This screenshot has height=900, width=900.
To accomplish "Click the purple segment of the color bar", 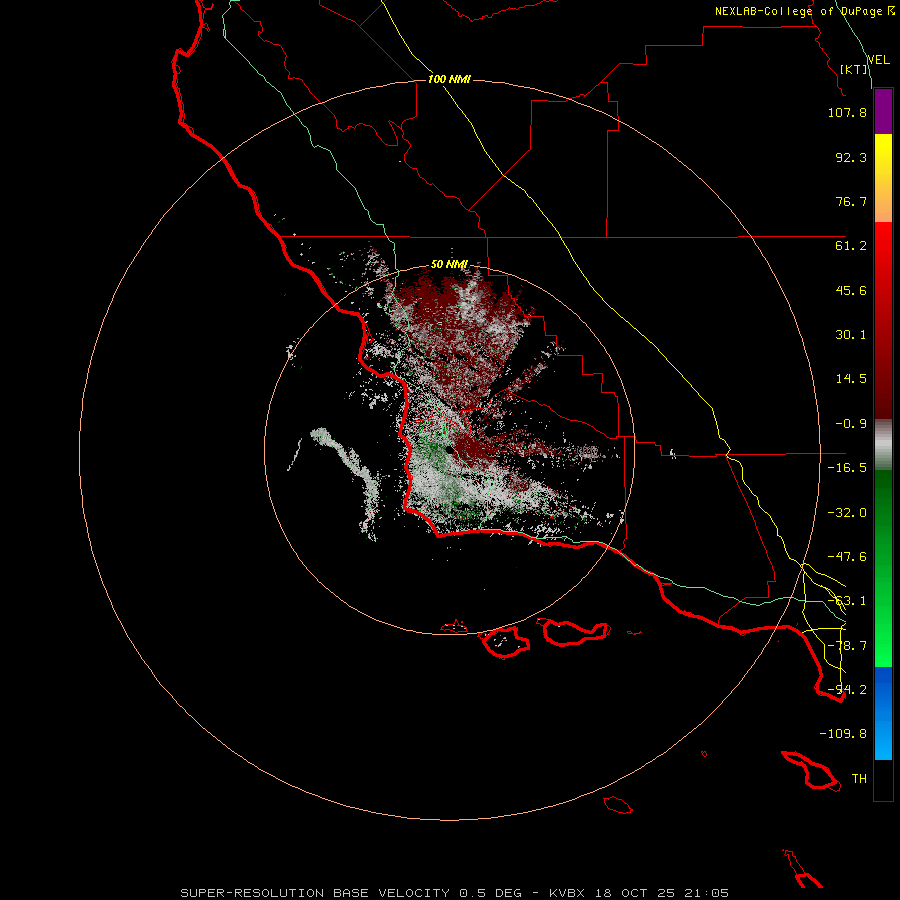I will tap(883, 111).
